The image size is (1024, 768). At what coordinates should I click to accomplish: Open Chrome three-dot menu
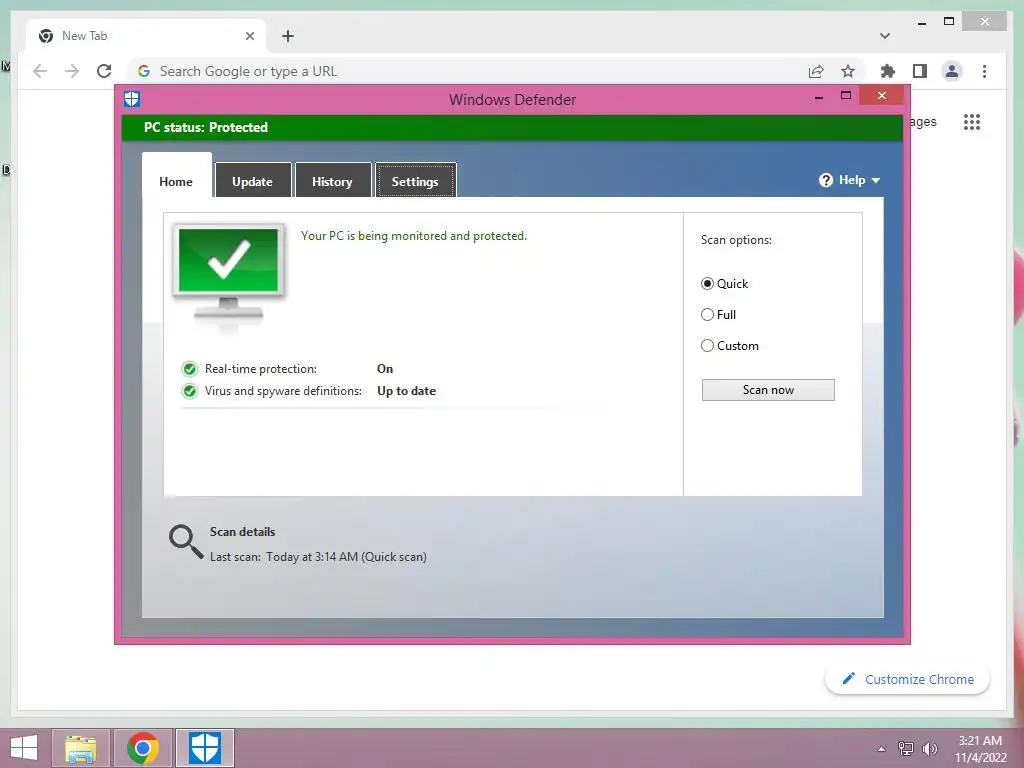tap(984, 71)
